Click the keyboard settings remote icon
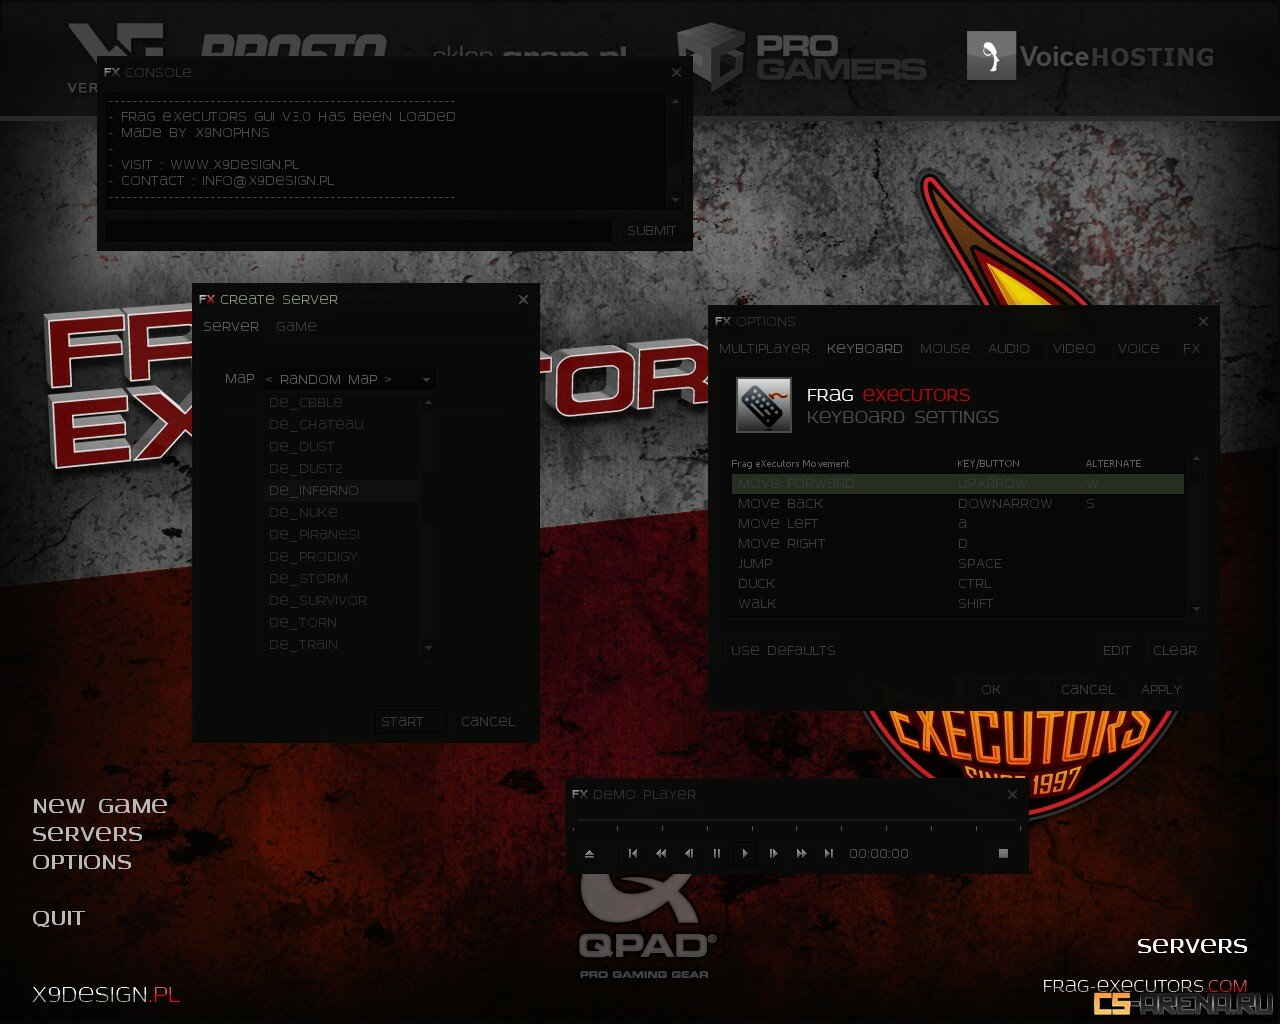The image size is (1280, 1024). (763, 405)
